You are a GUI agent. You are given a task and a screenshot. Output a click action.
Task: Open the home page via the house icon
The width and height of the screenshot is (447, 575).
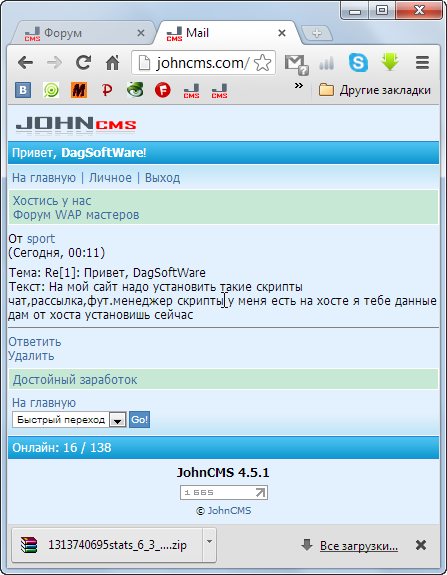coord(113,63)
